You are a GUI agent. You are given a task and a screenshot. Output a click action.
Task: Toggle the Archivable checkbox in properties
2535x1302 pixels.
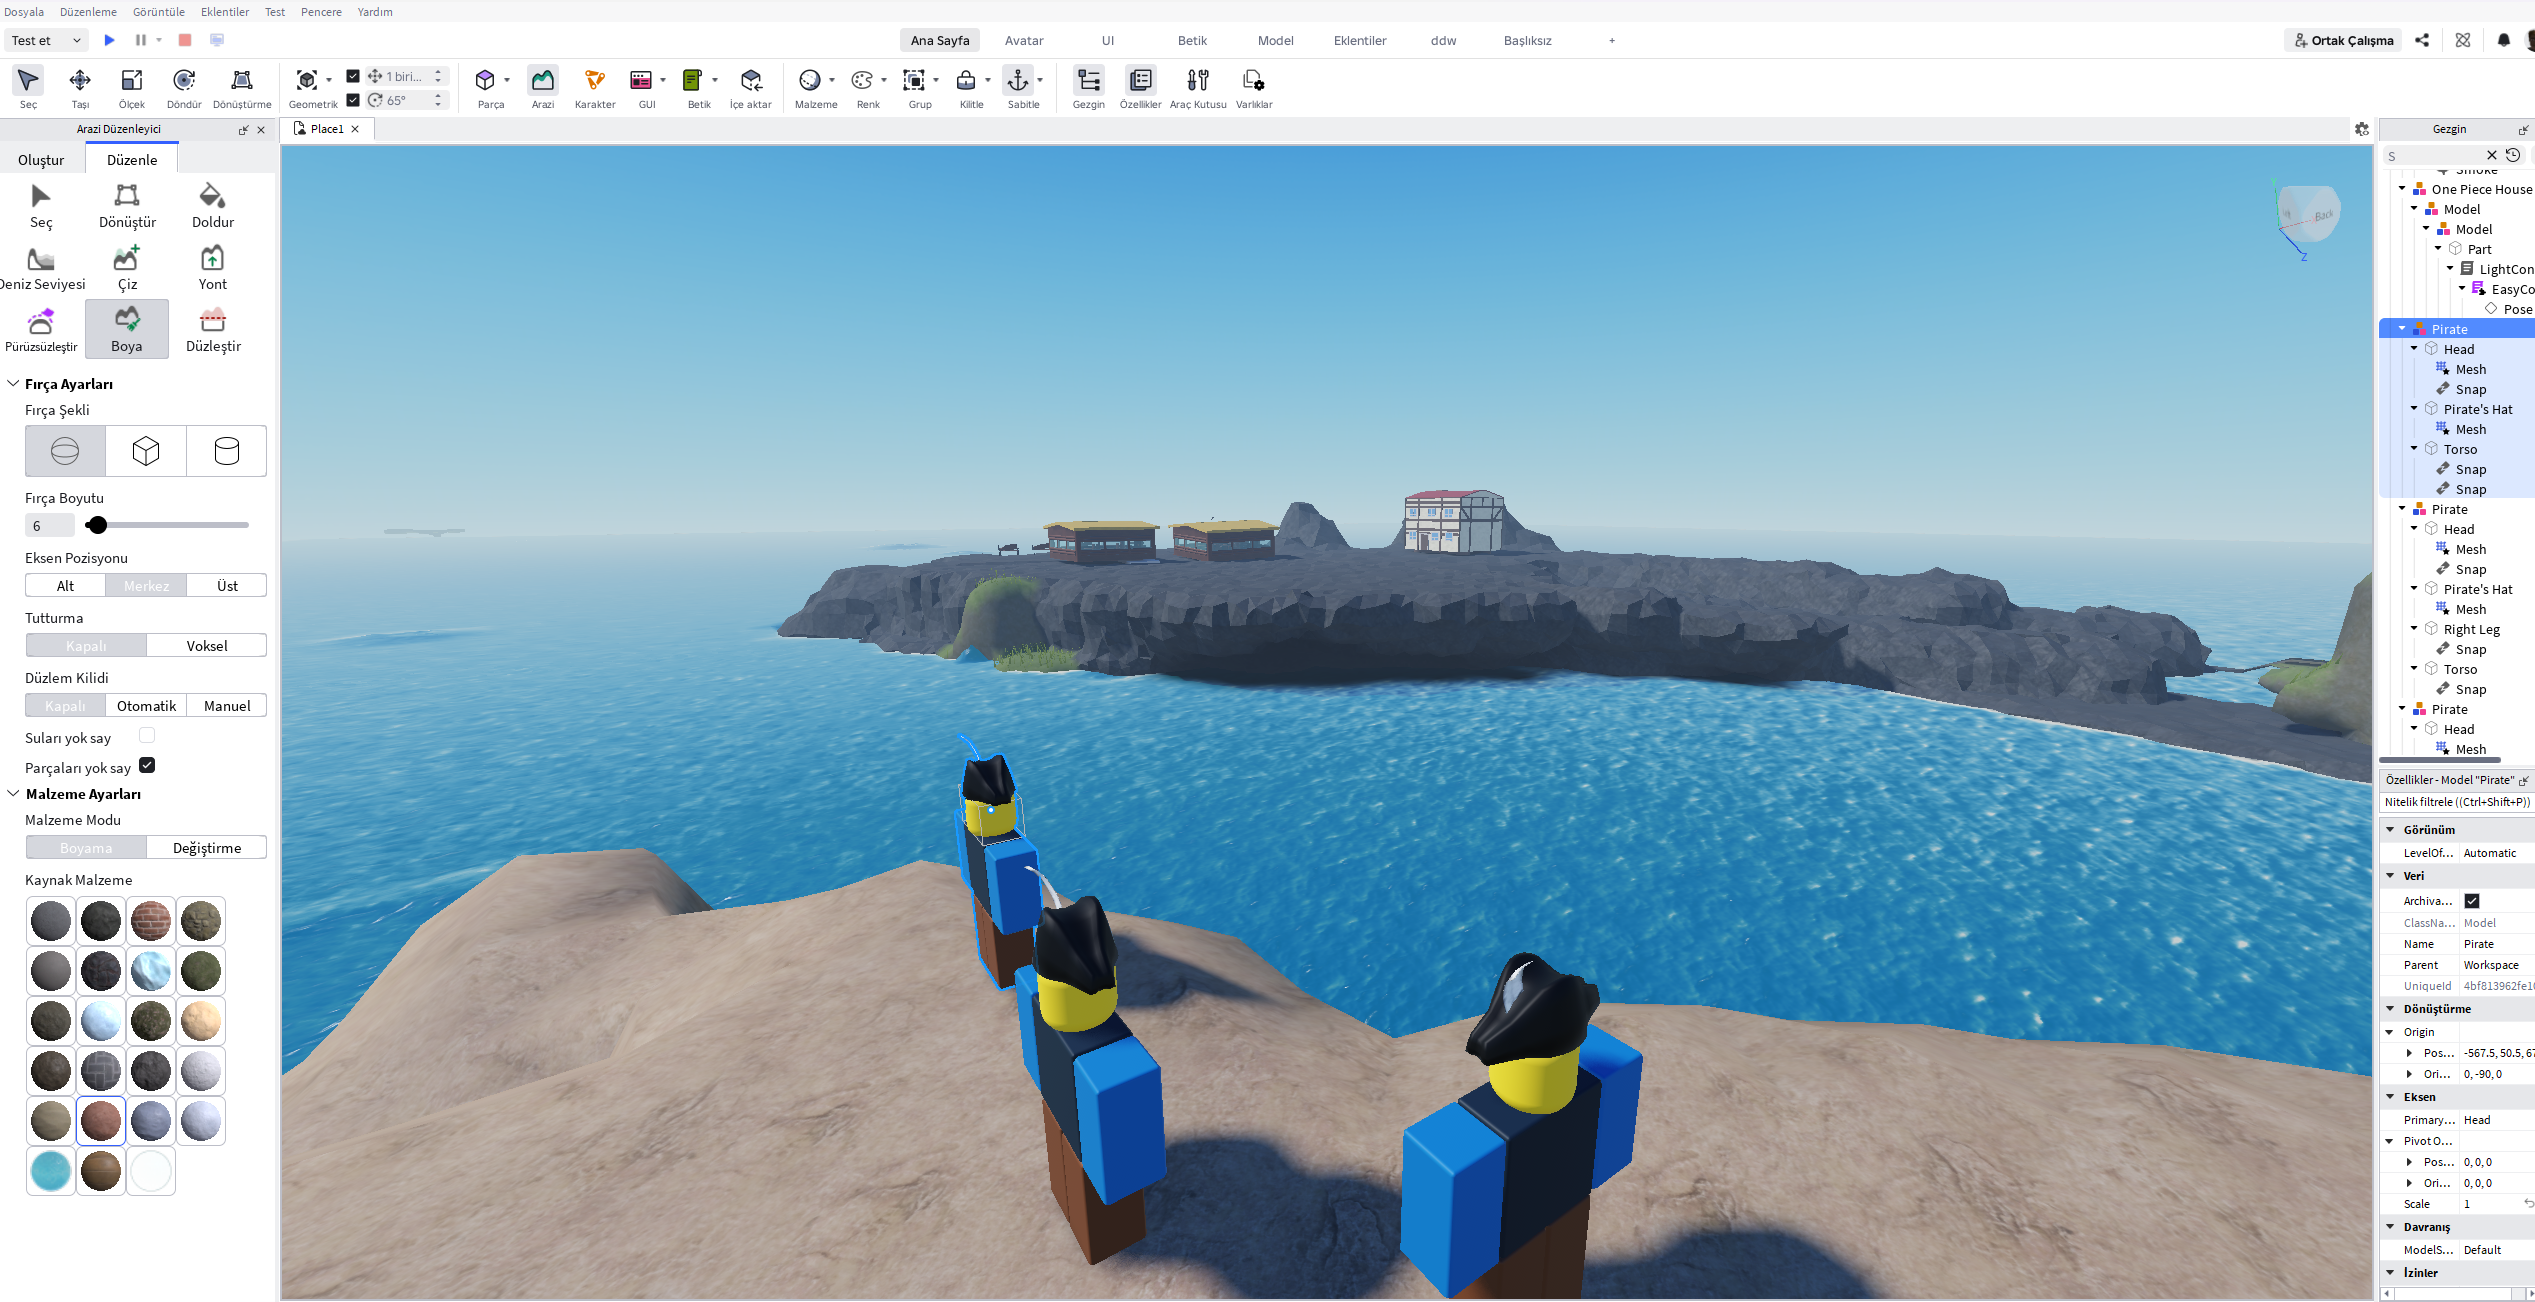(x=2472, y=901)
